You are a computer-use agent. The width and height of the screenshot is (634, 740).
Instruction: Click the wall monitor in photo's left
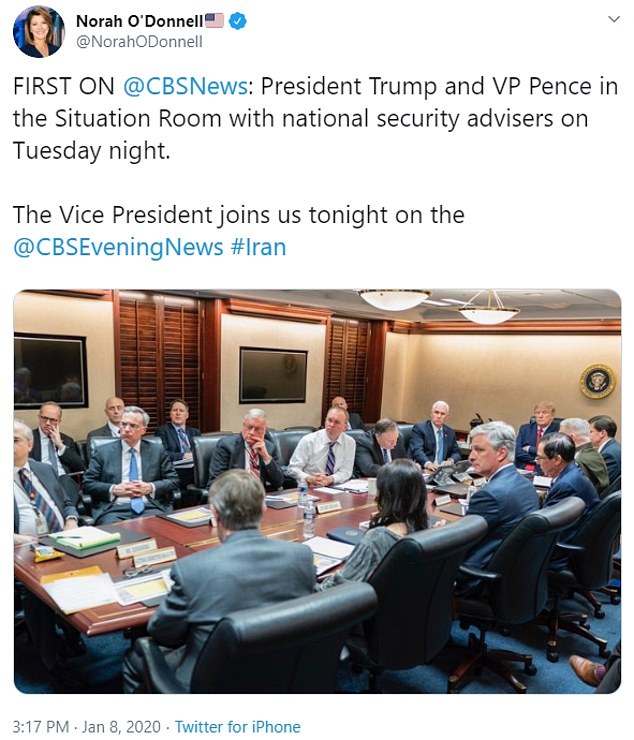coord(50,371)
